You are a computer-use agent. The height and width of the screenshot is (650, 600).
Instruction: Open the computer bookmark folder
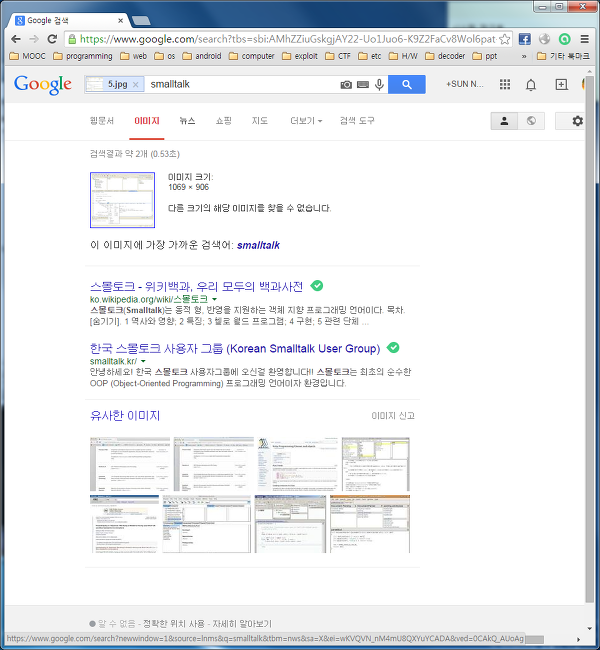pyautogui.click(x=252, y=56)
